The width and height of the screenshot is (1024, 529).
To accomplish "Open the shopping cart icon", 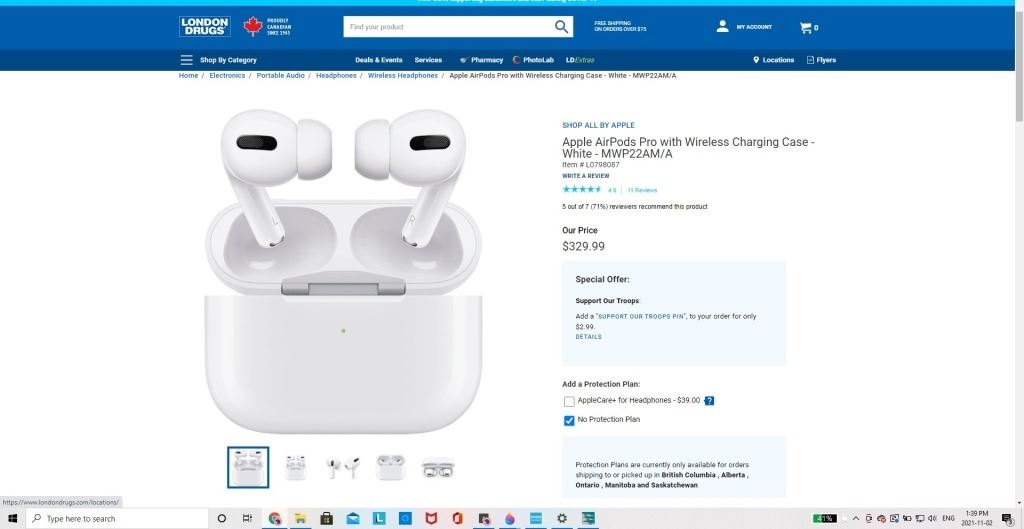I will (x=805, y=27).
